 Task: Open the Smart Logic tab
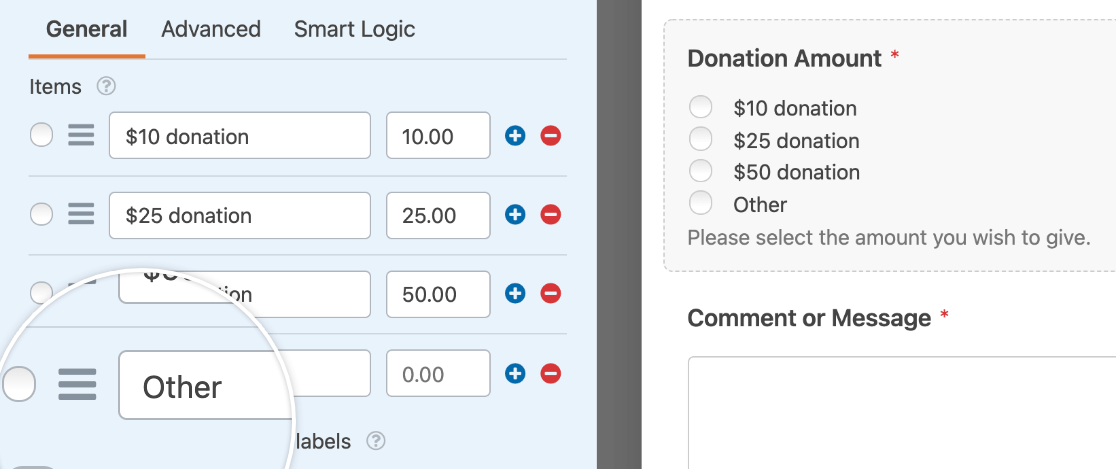coord(354,29)
